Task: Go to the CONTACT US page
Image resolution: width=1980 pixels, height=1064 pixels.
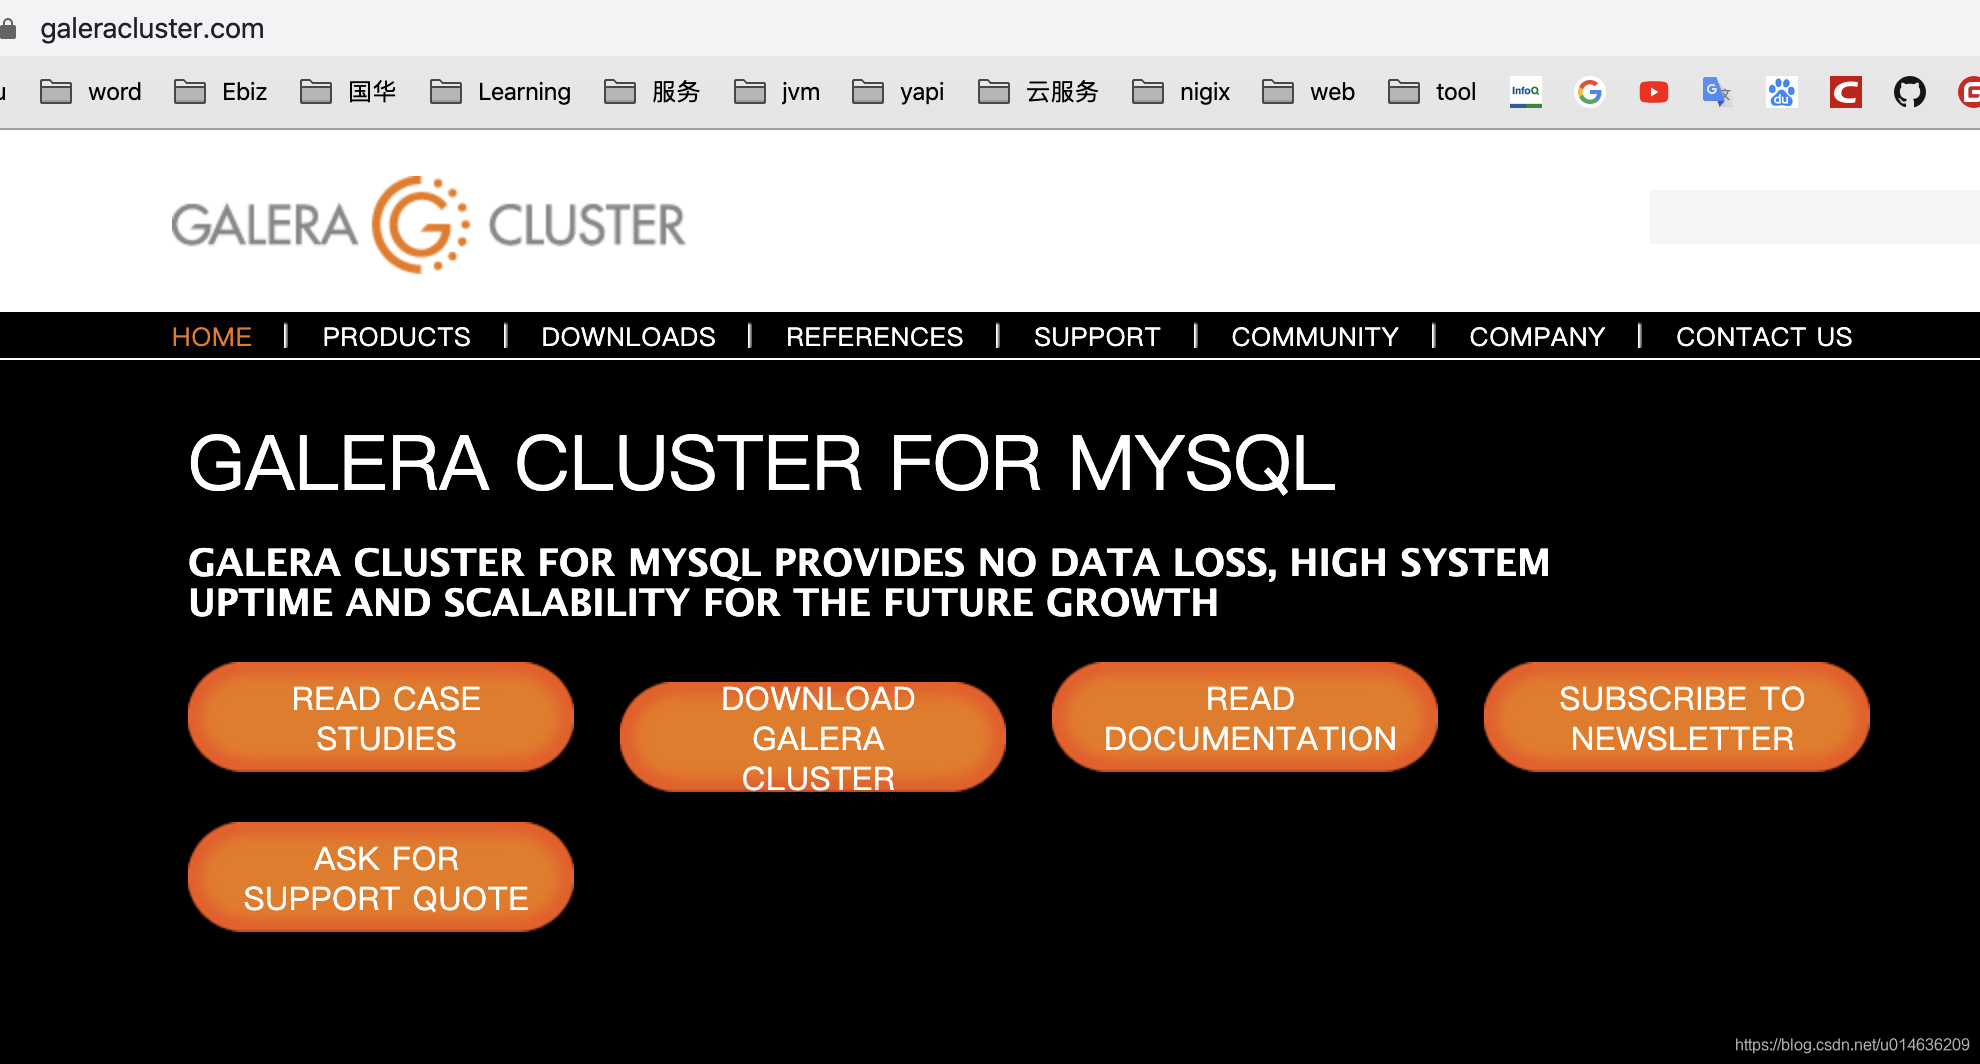Action: (1764, 337)
